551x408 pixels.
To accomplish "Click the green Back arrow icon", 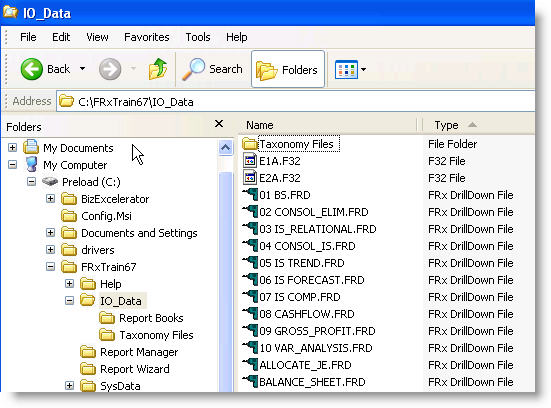I will tap(32, 69).
